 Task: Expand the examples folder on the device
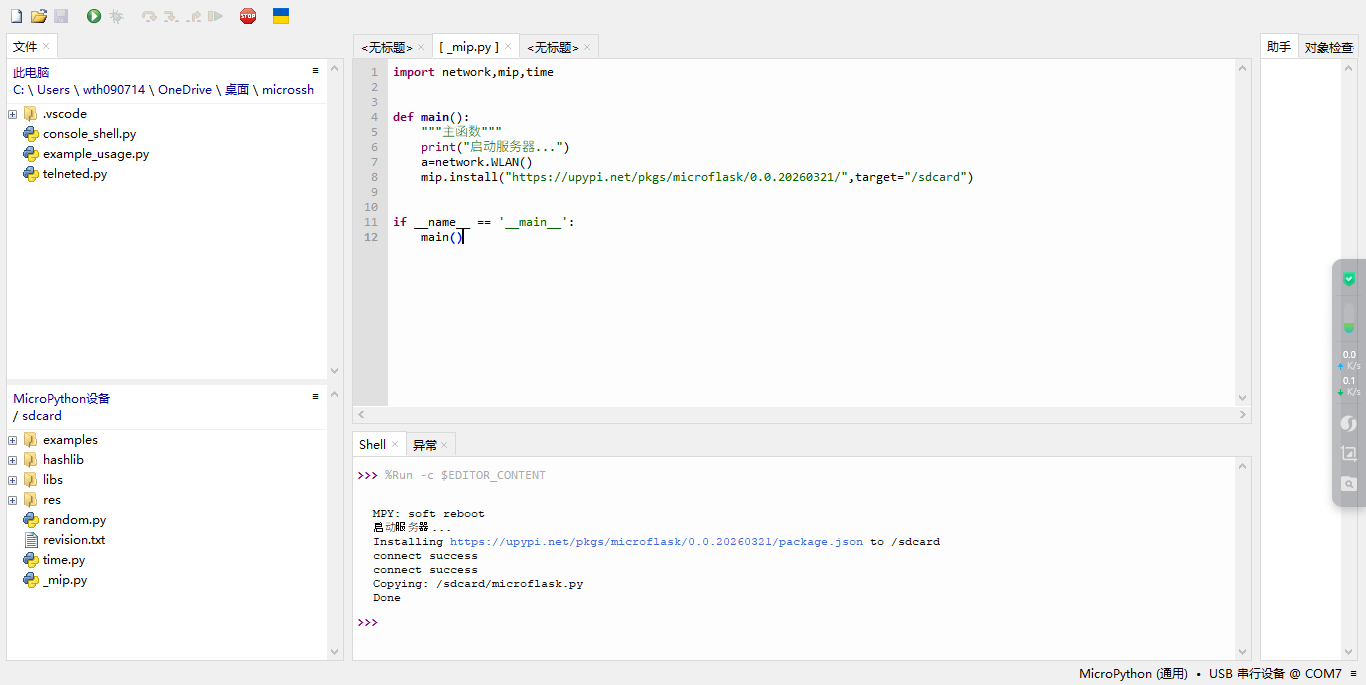click(x=13, y=440)
